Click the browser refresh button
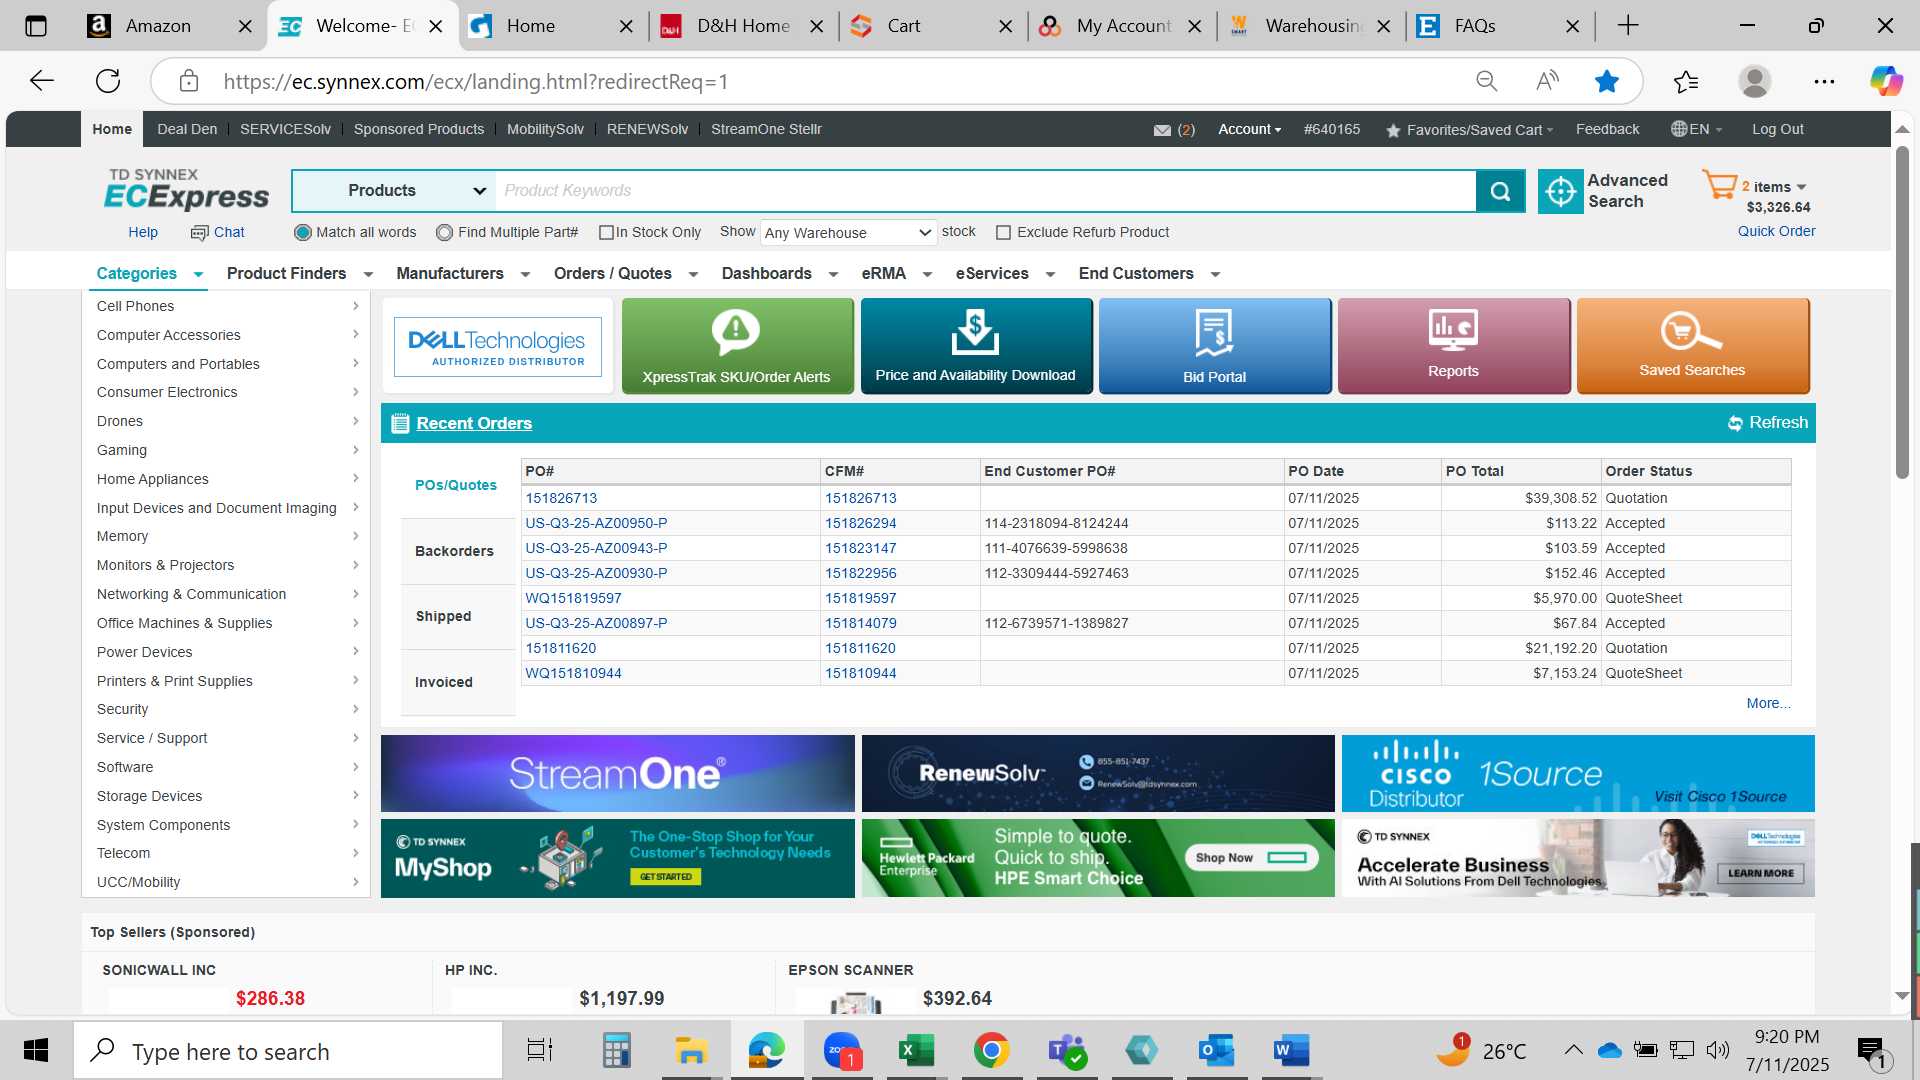Screen dimensions: 1920x1080 coord(108,81)
